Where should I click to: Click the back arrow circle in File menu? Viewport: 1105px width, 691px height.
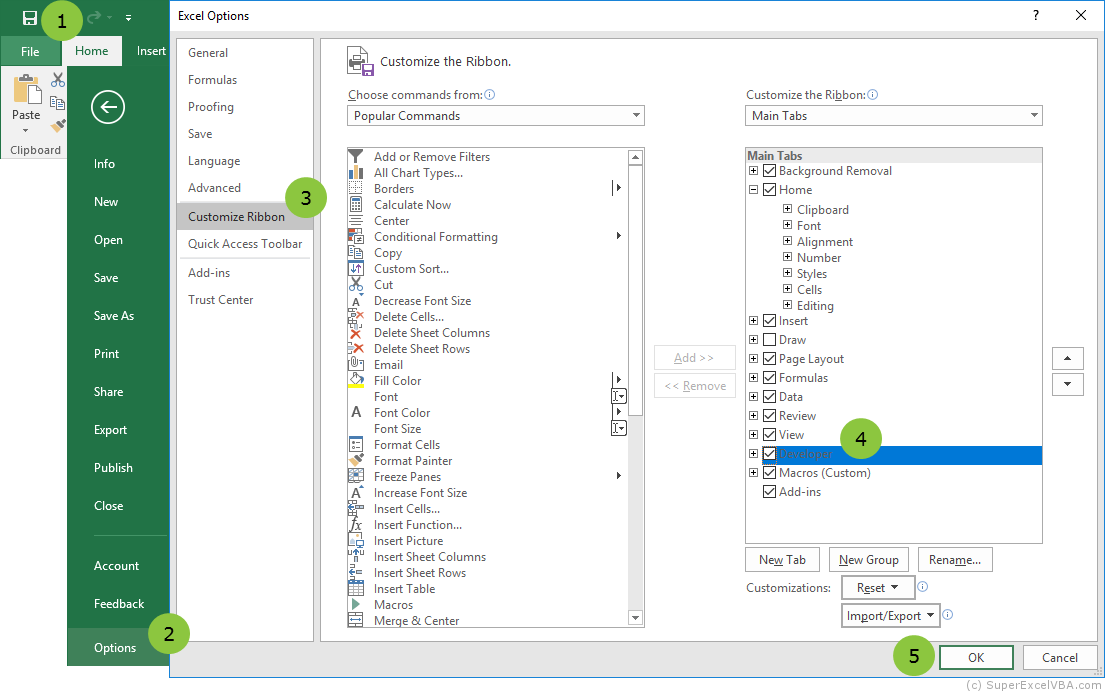(x=108, y=107)
